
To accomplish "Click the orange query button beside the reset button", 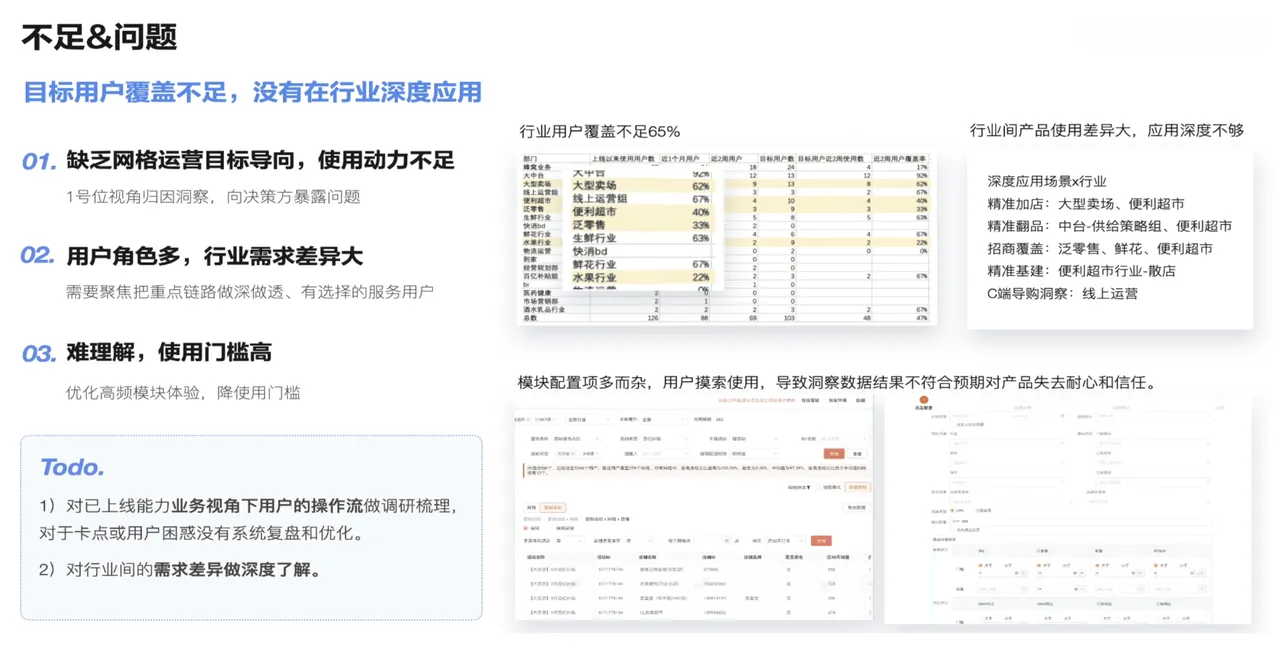I will point(834,453).
